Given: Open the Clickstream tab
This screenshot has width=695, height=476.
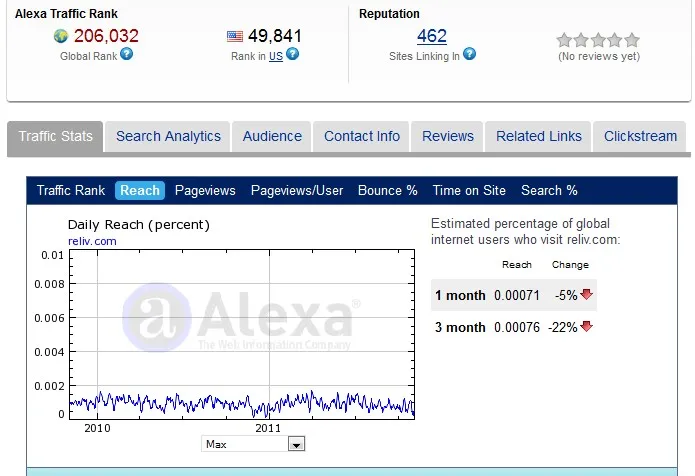Looking at the screenshot, I should point(640,136).
